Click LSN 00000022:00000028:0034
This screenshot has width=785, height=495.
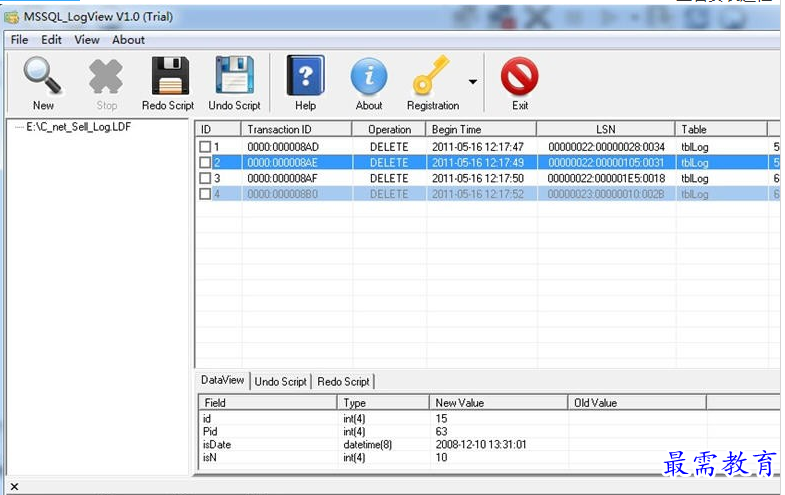tap(606, 147)
